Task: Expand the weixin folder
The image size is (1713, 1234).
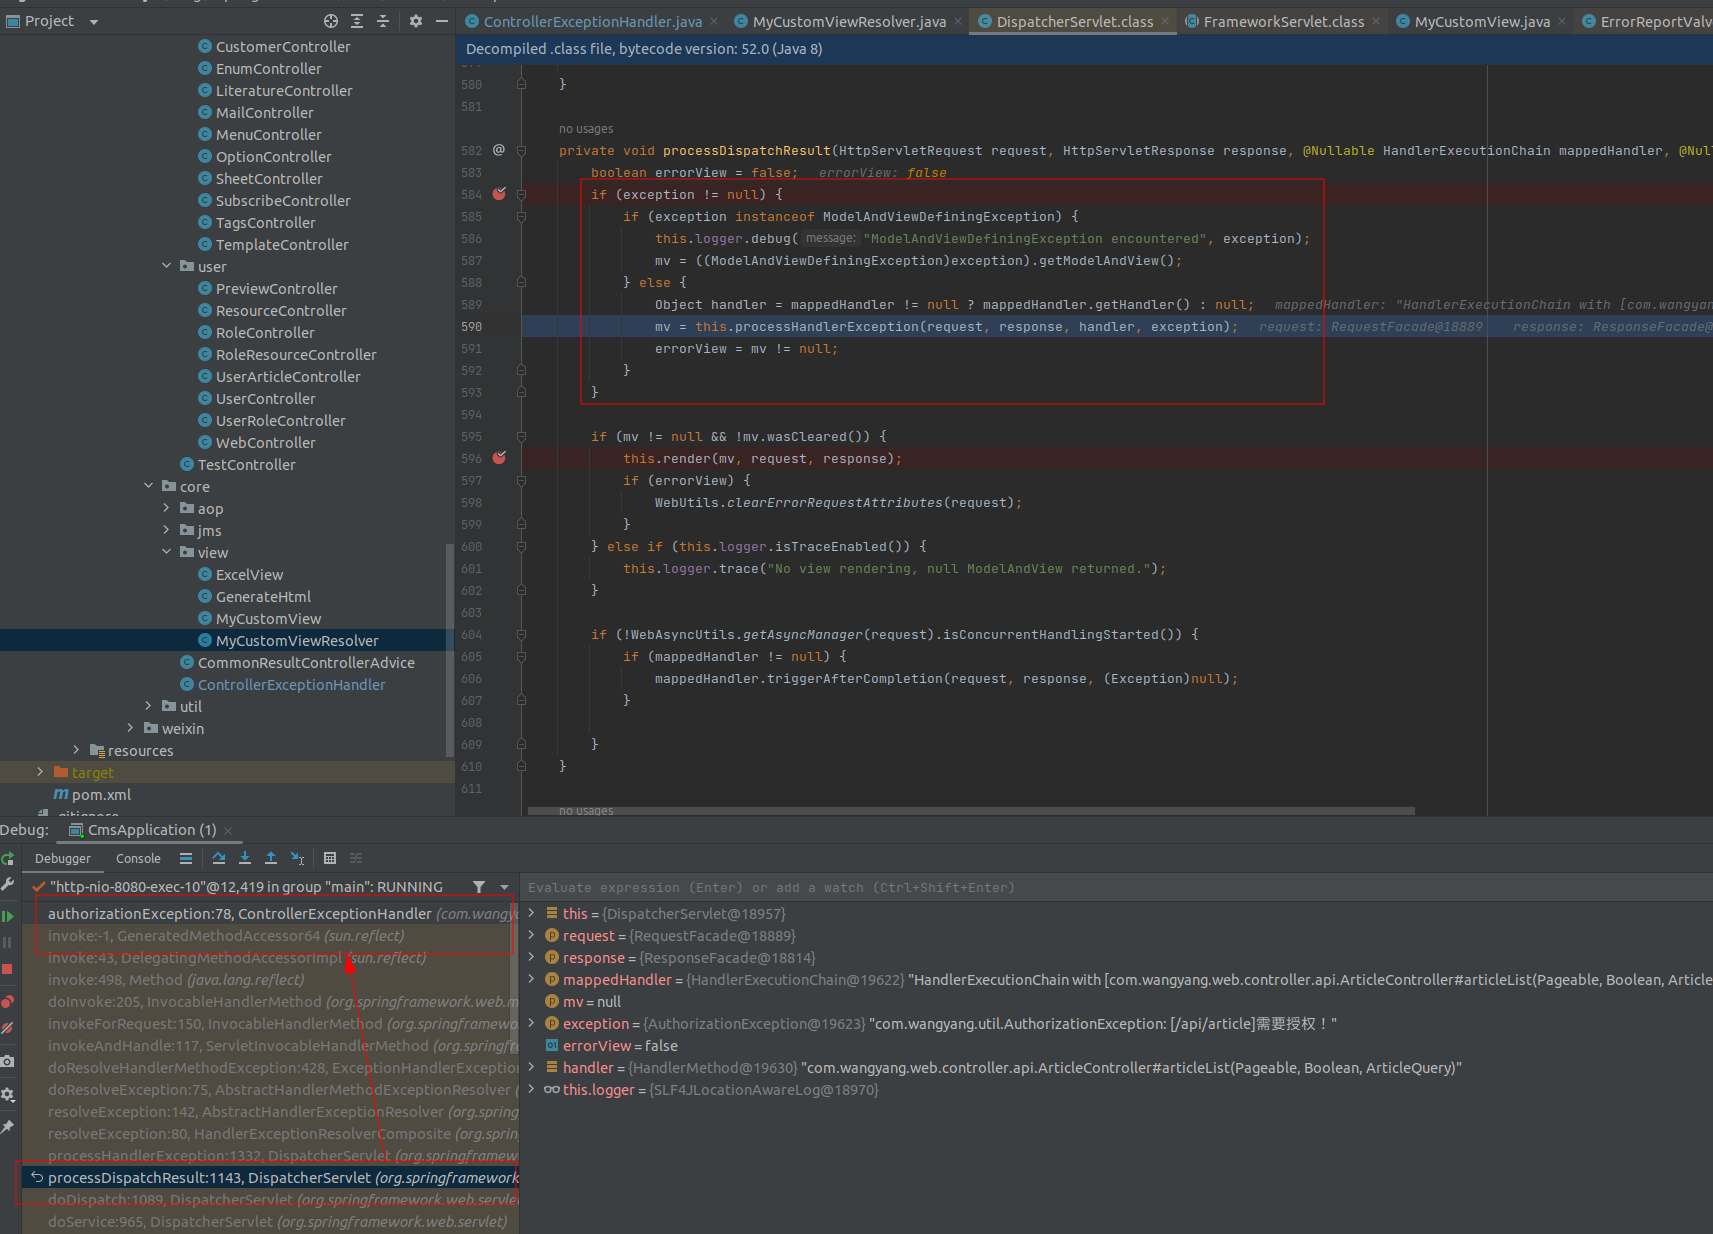Action: pos(131,728)
